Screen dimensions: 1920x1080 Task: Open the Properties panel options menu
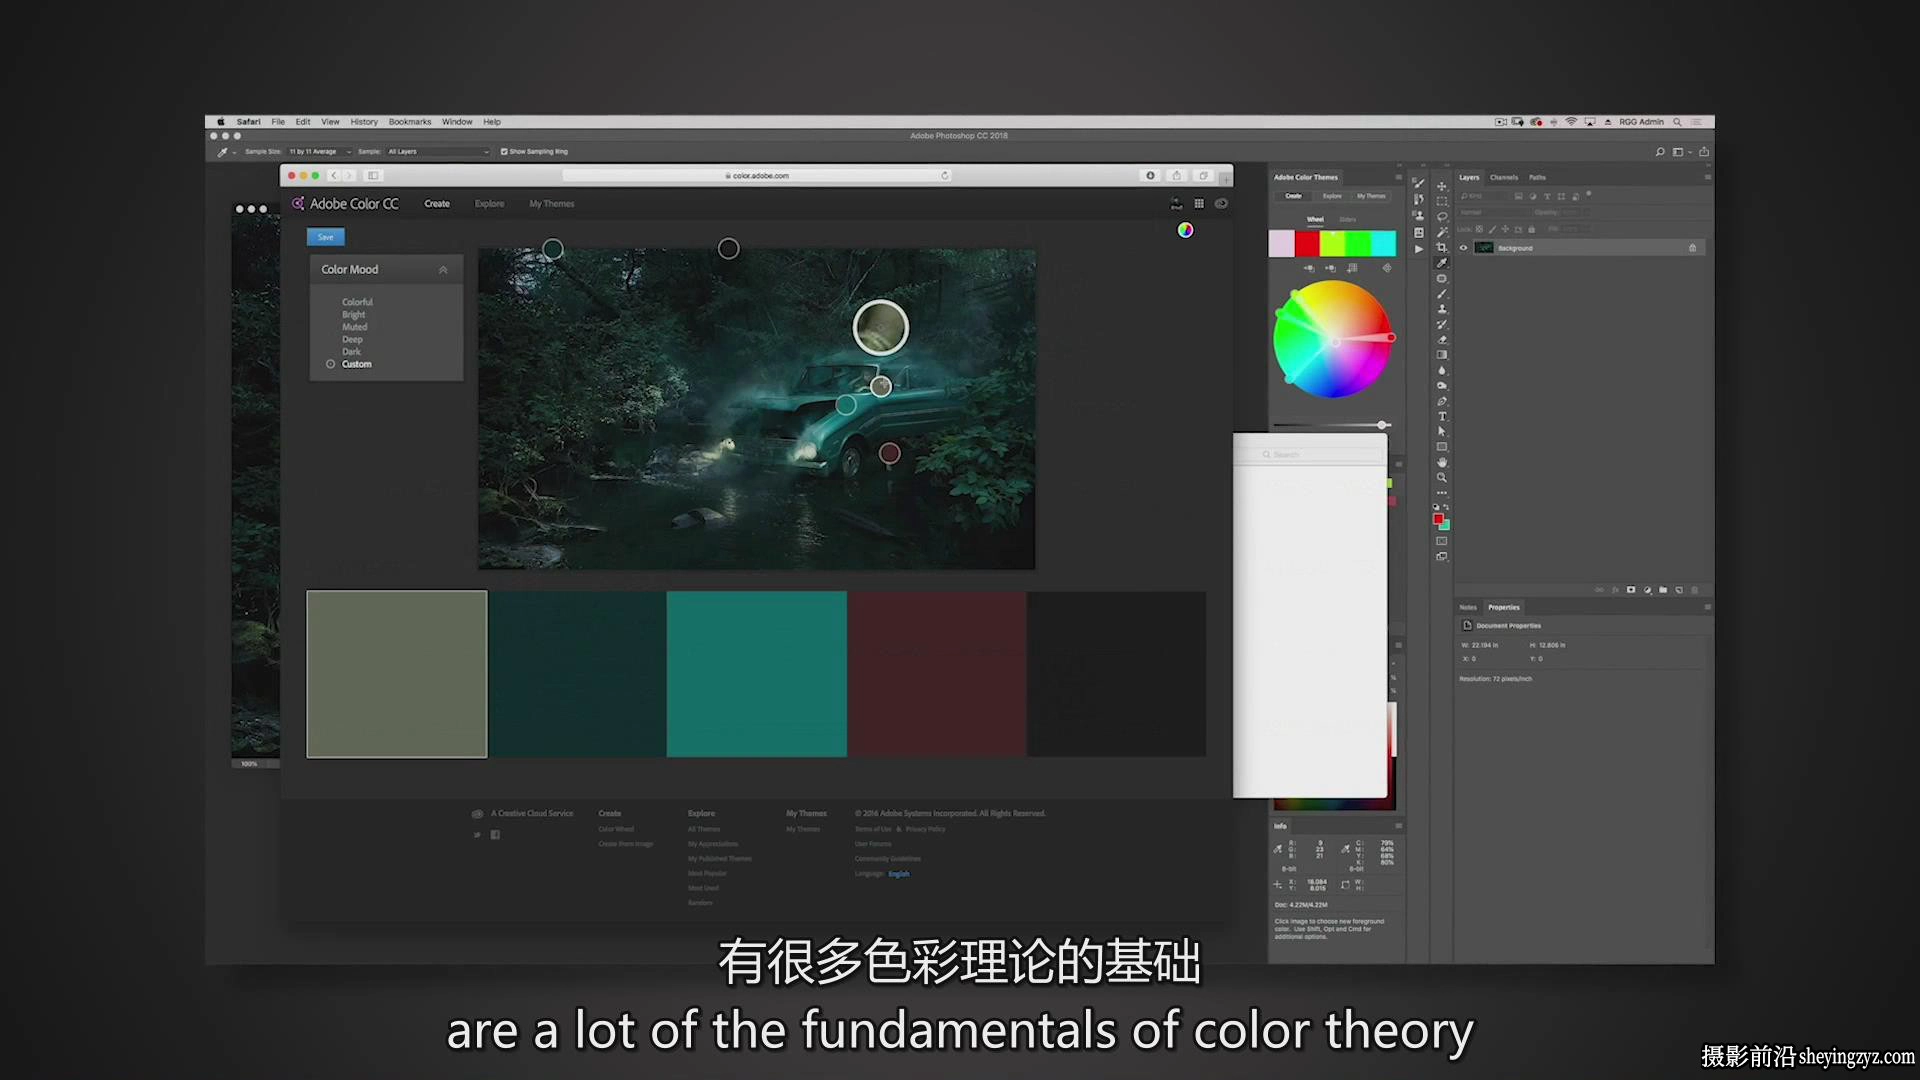point(1707,607)
